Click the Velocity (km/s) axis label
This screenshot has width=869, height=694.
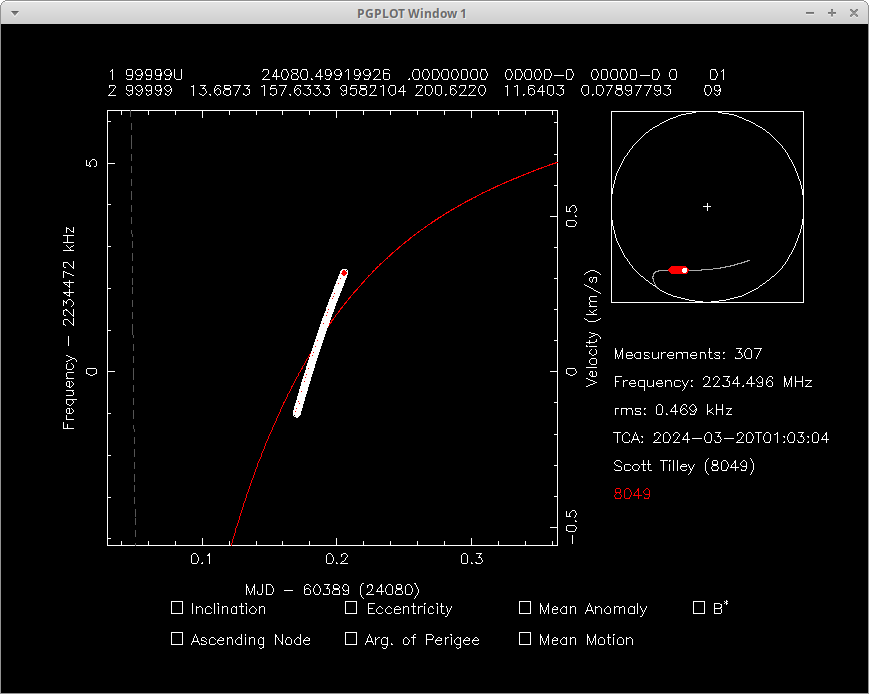click(x=592, y=328)
